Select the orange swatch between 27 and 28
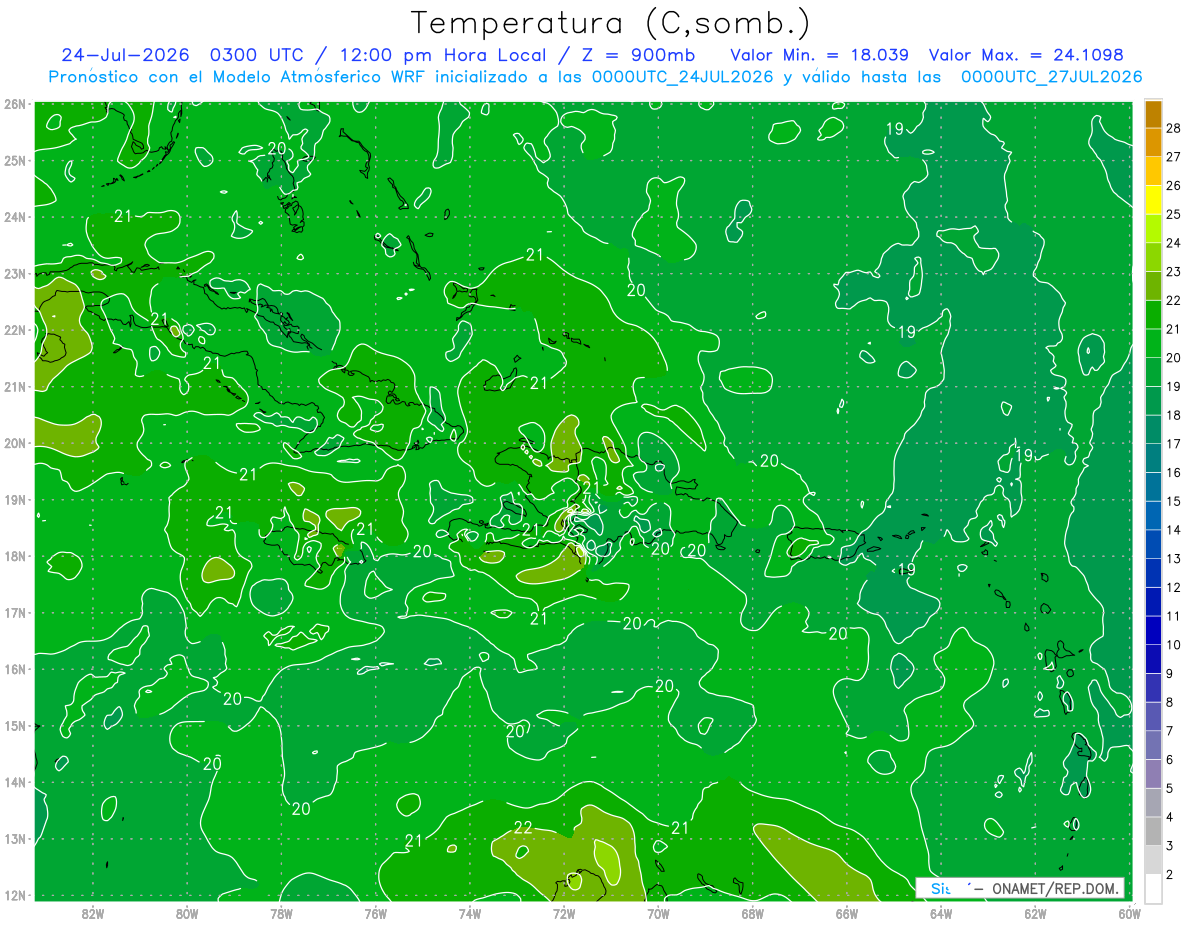 point(1153,143)
